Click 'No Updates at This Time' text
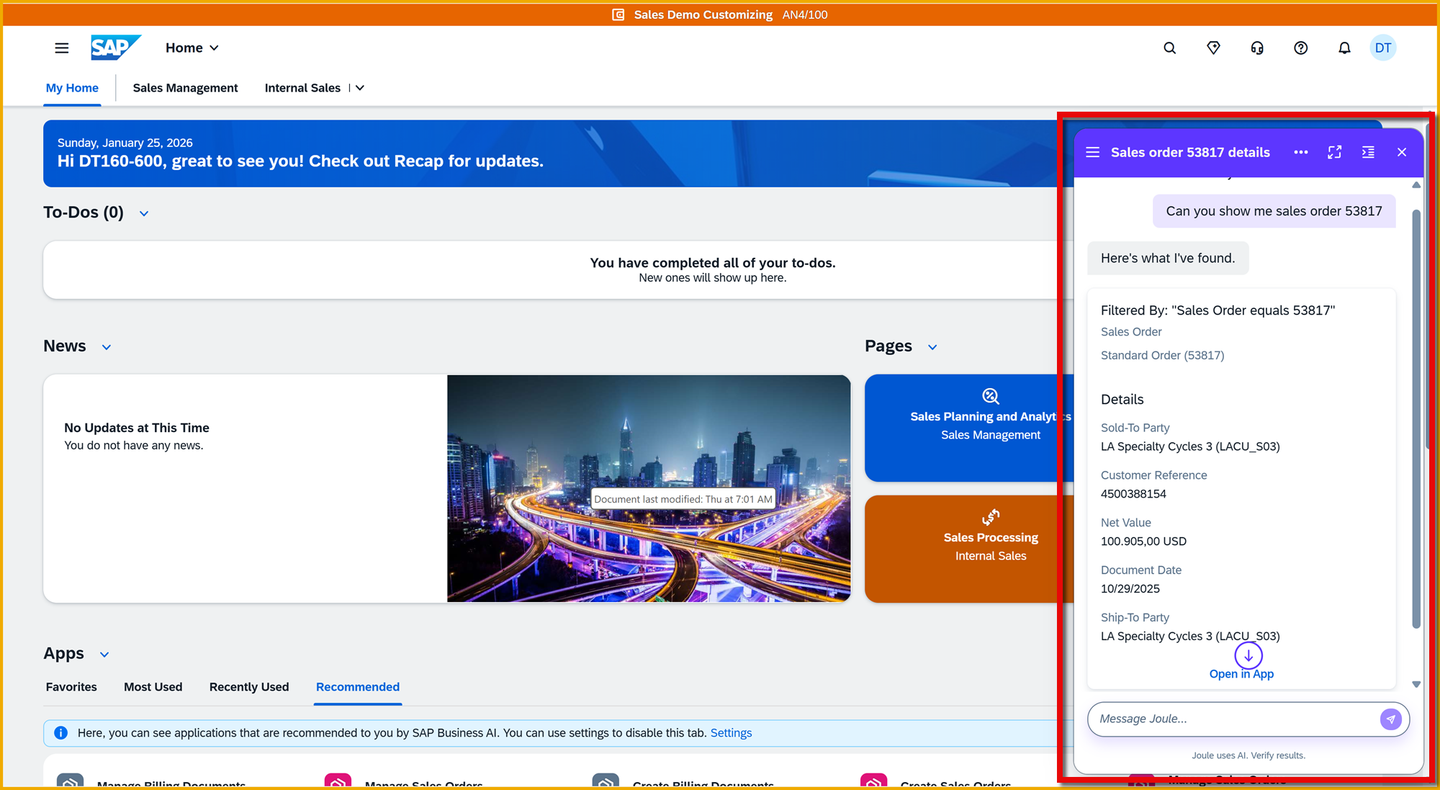This screenshot has height=790, width=1440. pyautogui.click(x=137, y=428)
